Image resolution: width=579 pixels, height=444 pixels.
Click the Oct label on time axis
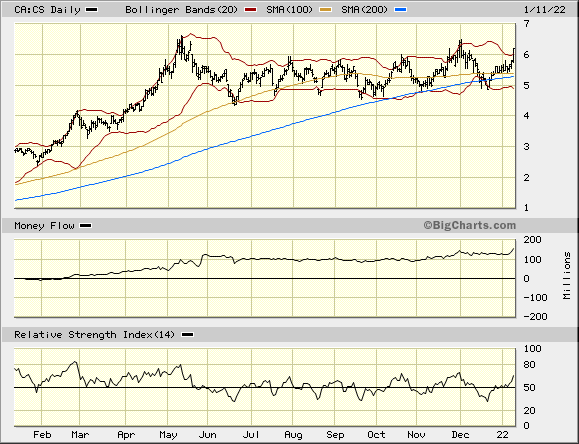(x=376, y=435)
